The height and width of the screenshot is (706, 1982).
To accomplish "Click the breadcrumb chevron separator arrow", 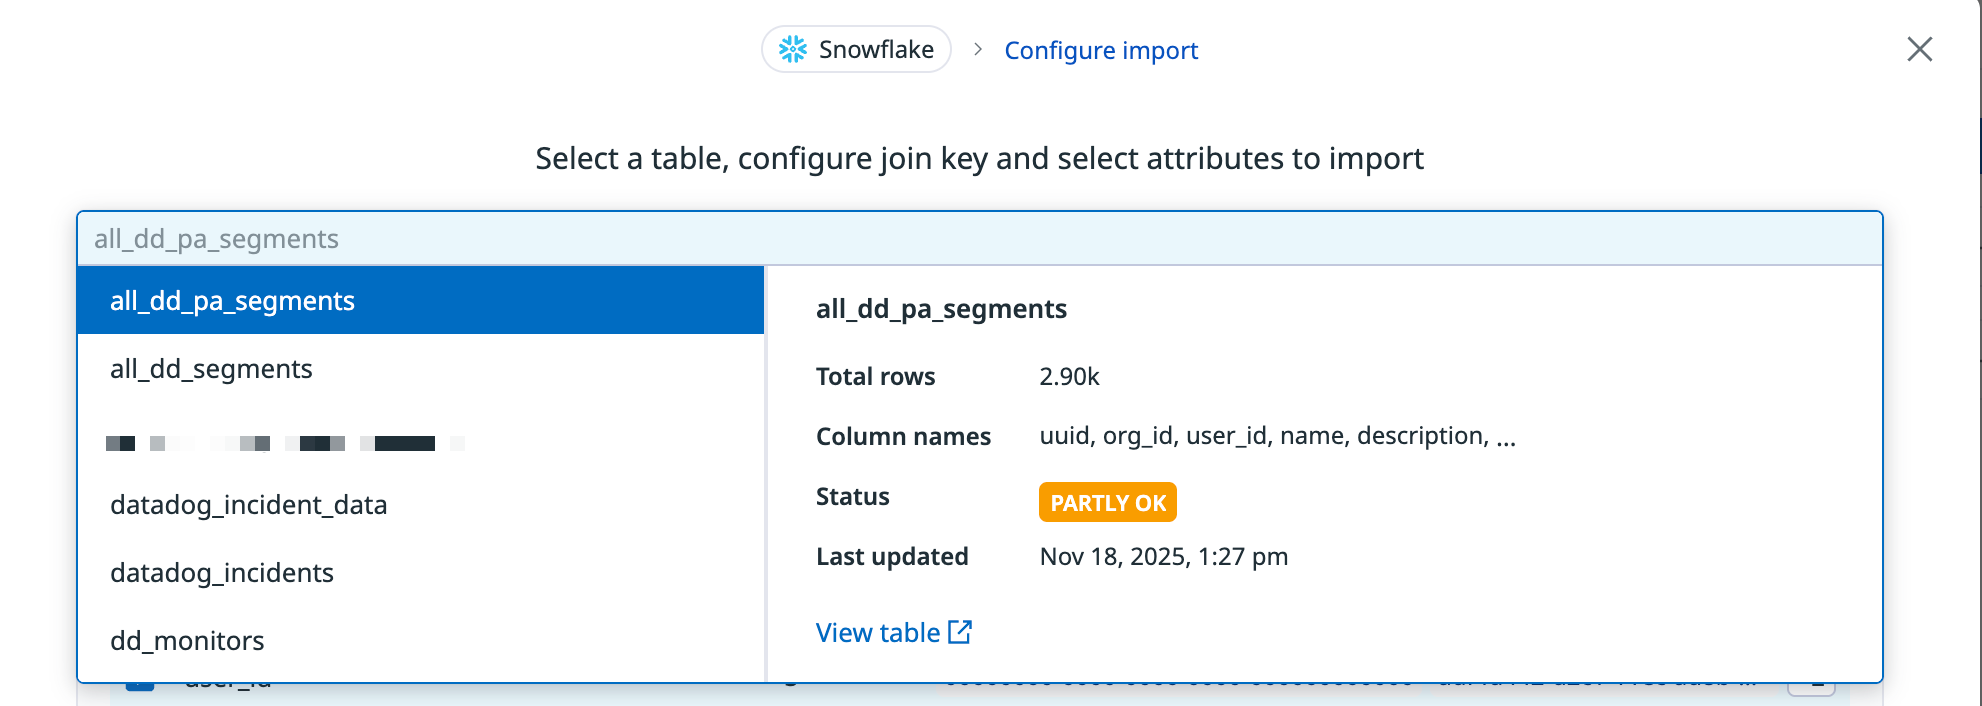I will [978, 49].
